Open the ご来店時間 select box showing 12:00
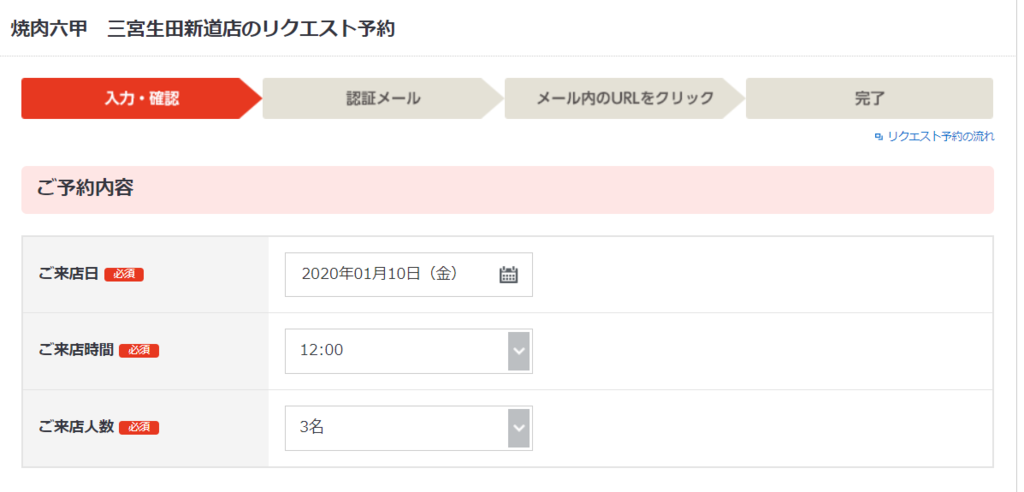 [409, 351]
